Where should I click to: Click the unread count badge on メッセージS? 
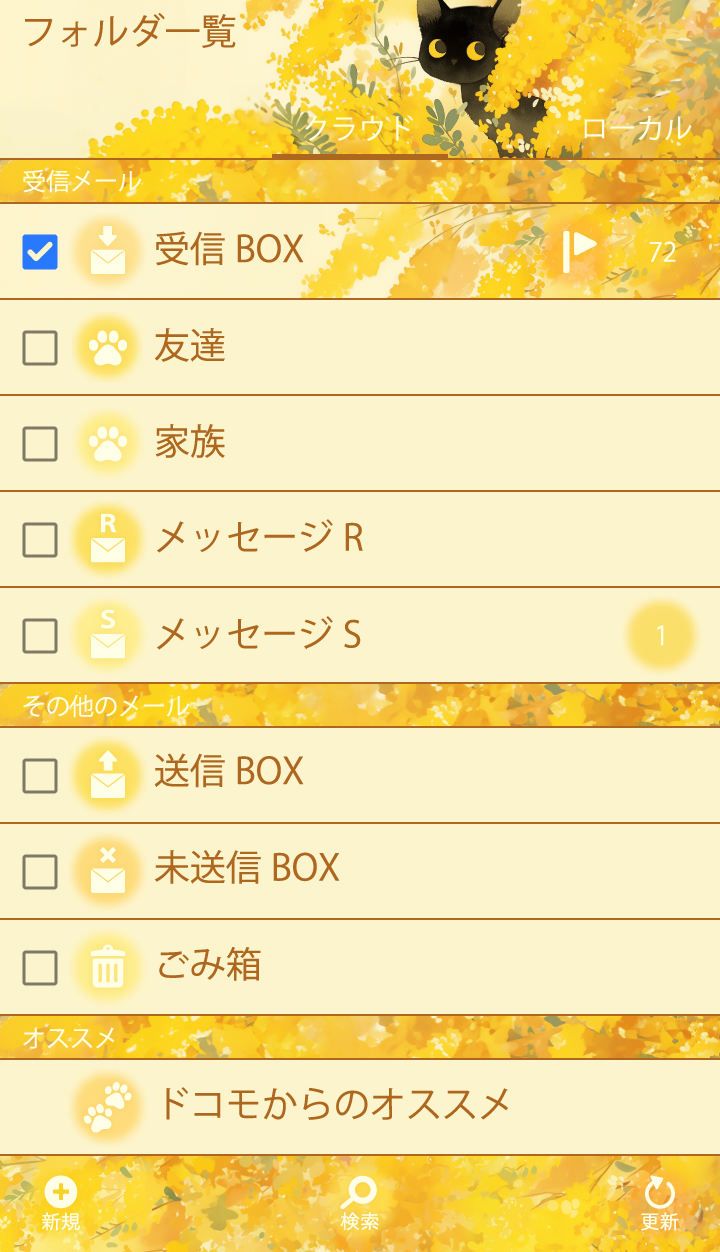[x=660, y=635]
